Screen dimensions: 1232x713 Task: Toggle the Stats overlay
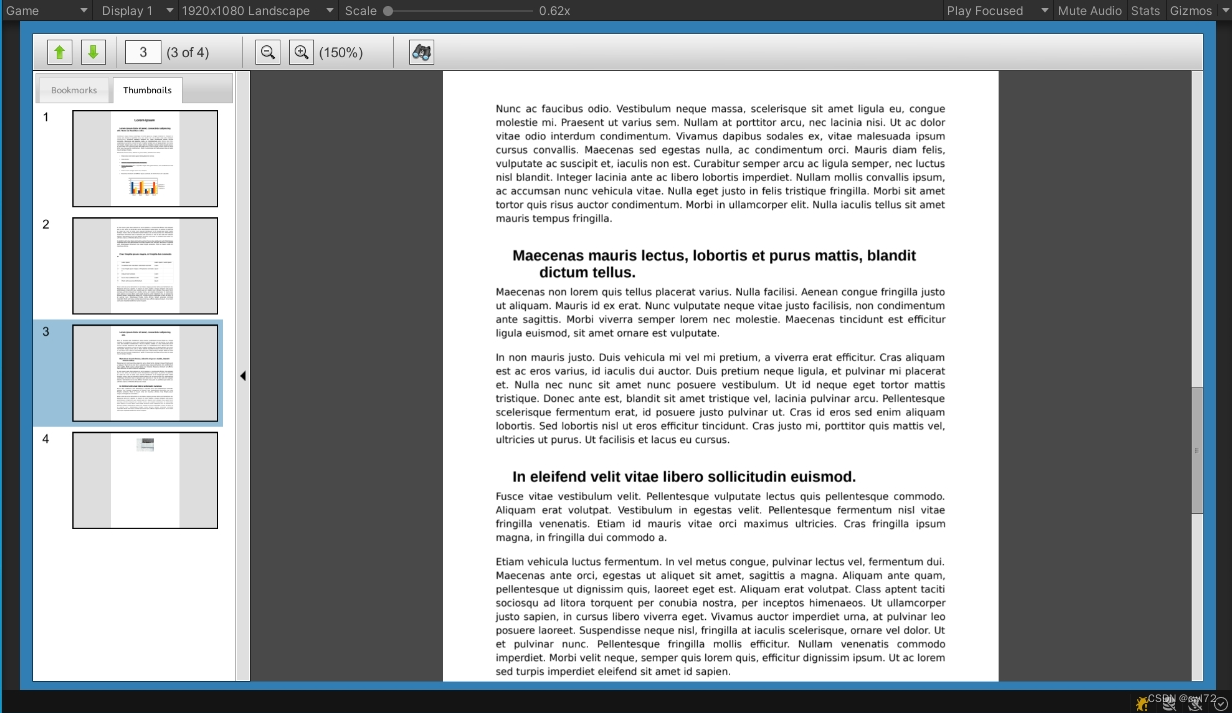(1145, 10)
